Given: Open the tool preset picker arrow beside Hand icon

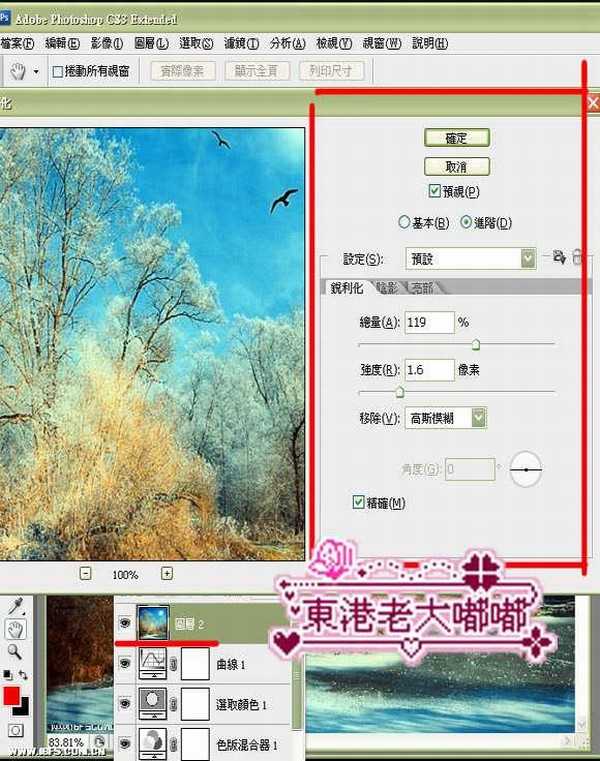Looking at the screenshot, I should (x=37, y=71).
